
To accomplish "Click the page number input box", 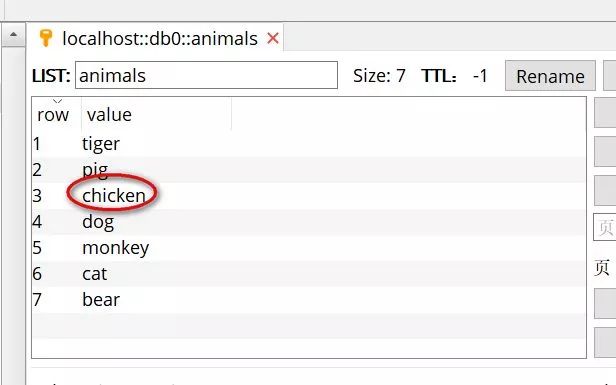I will coord(605,227).
